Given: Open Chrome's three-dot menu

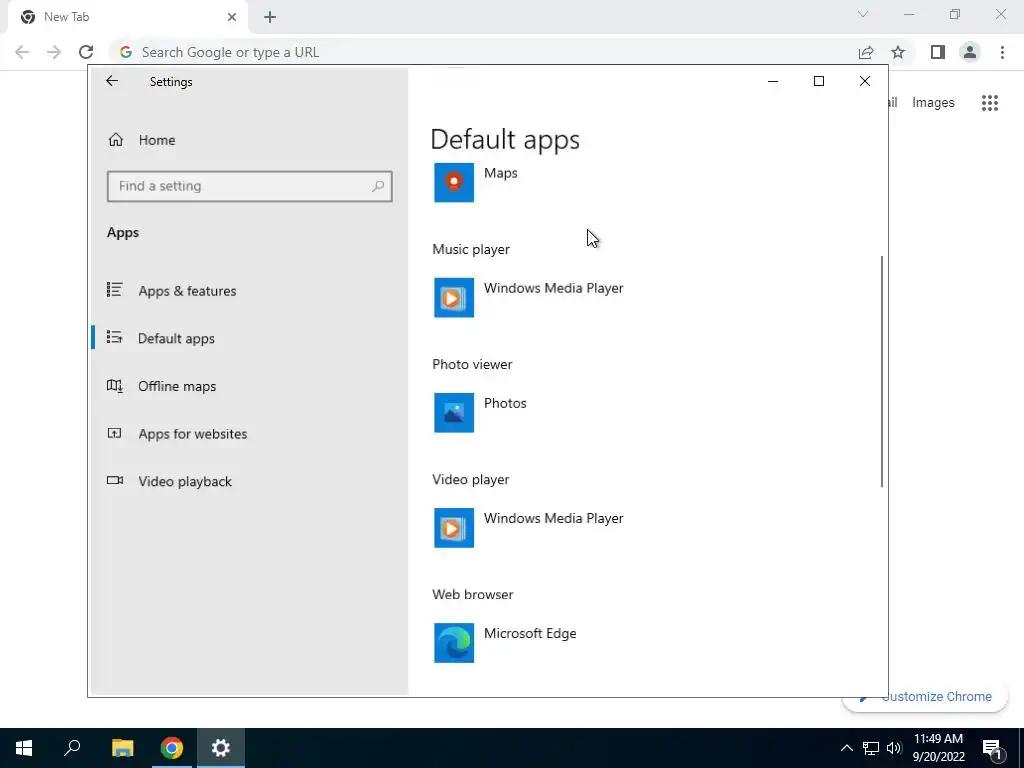Looking at the screenshot, I should coord(1002,52).
